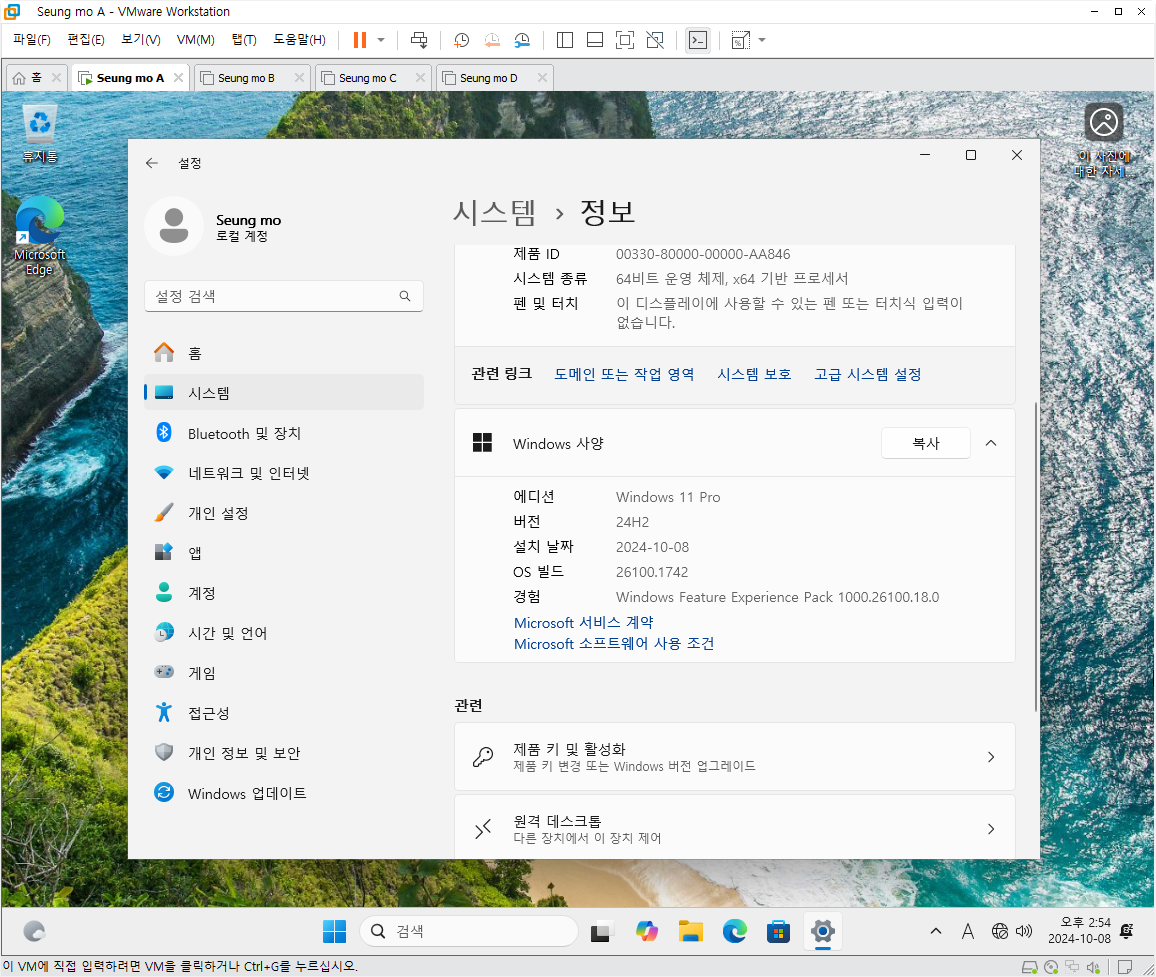This screenshot has width=1156, height=977.
Task: Open the VM(M) menu
Action: (195, 40)
